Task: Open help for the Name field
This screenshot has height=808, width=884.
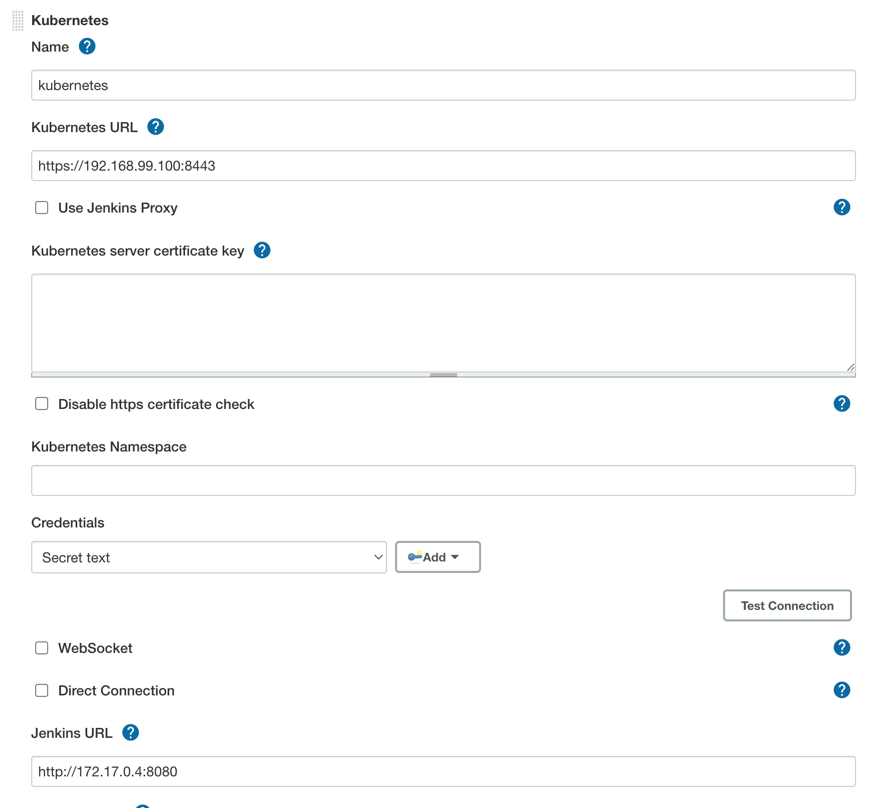Action: (x=87, y=46)
